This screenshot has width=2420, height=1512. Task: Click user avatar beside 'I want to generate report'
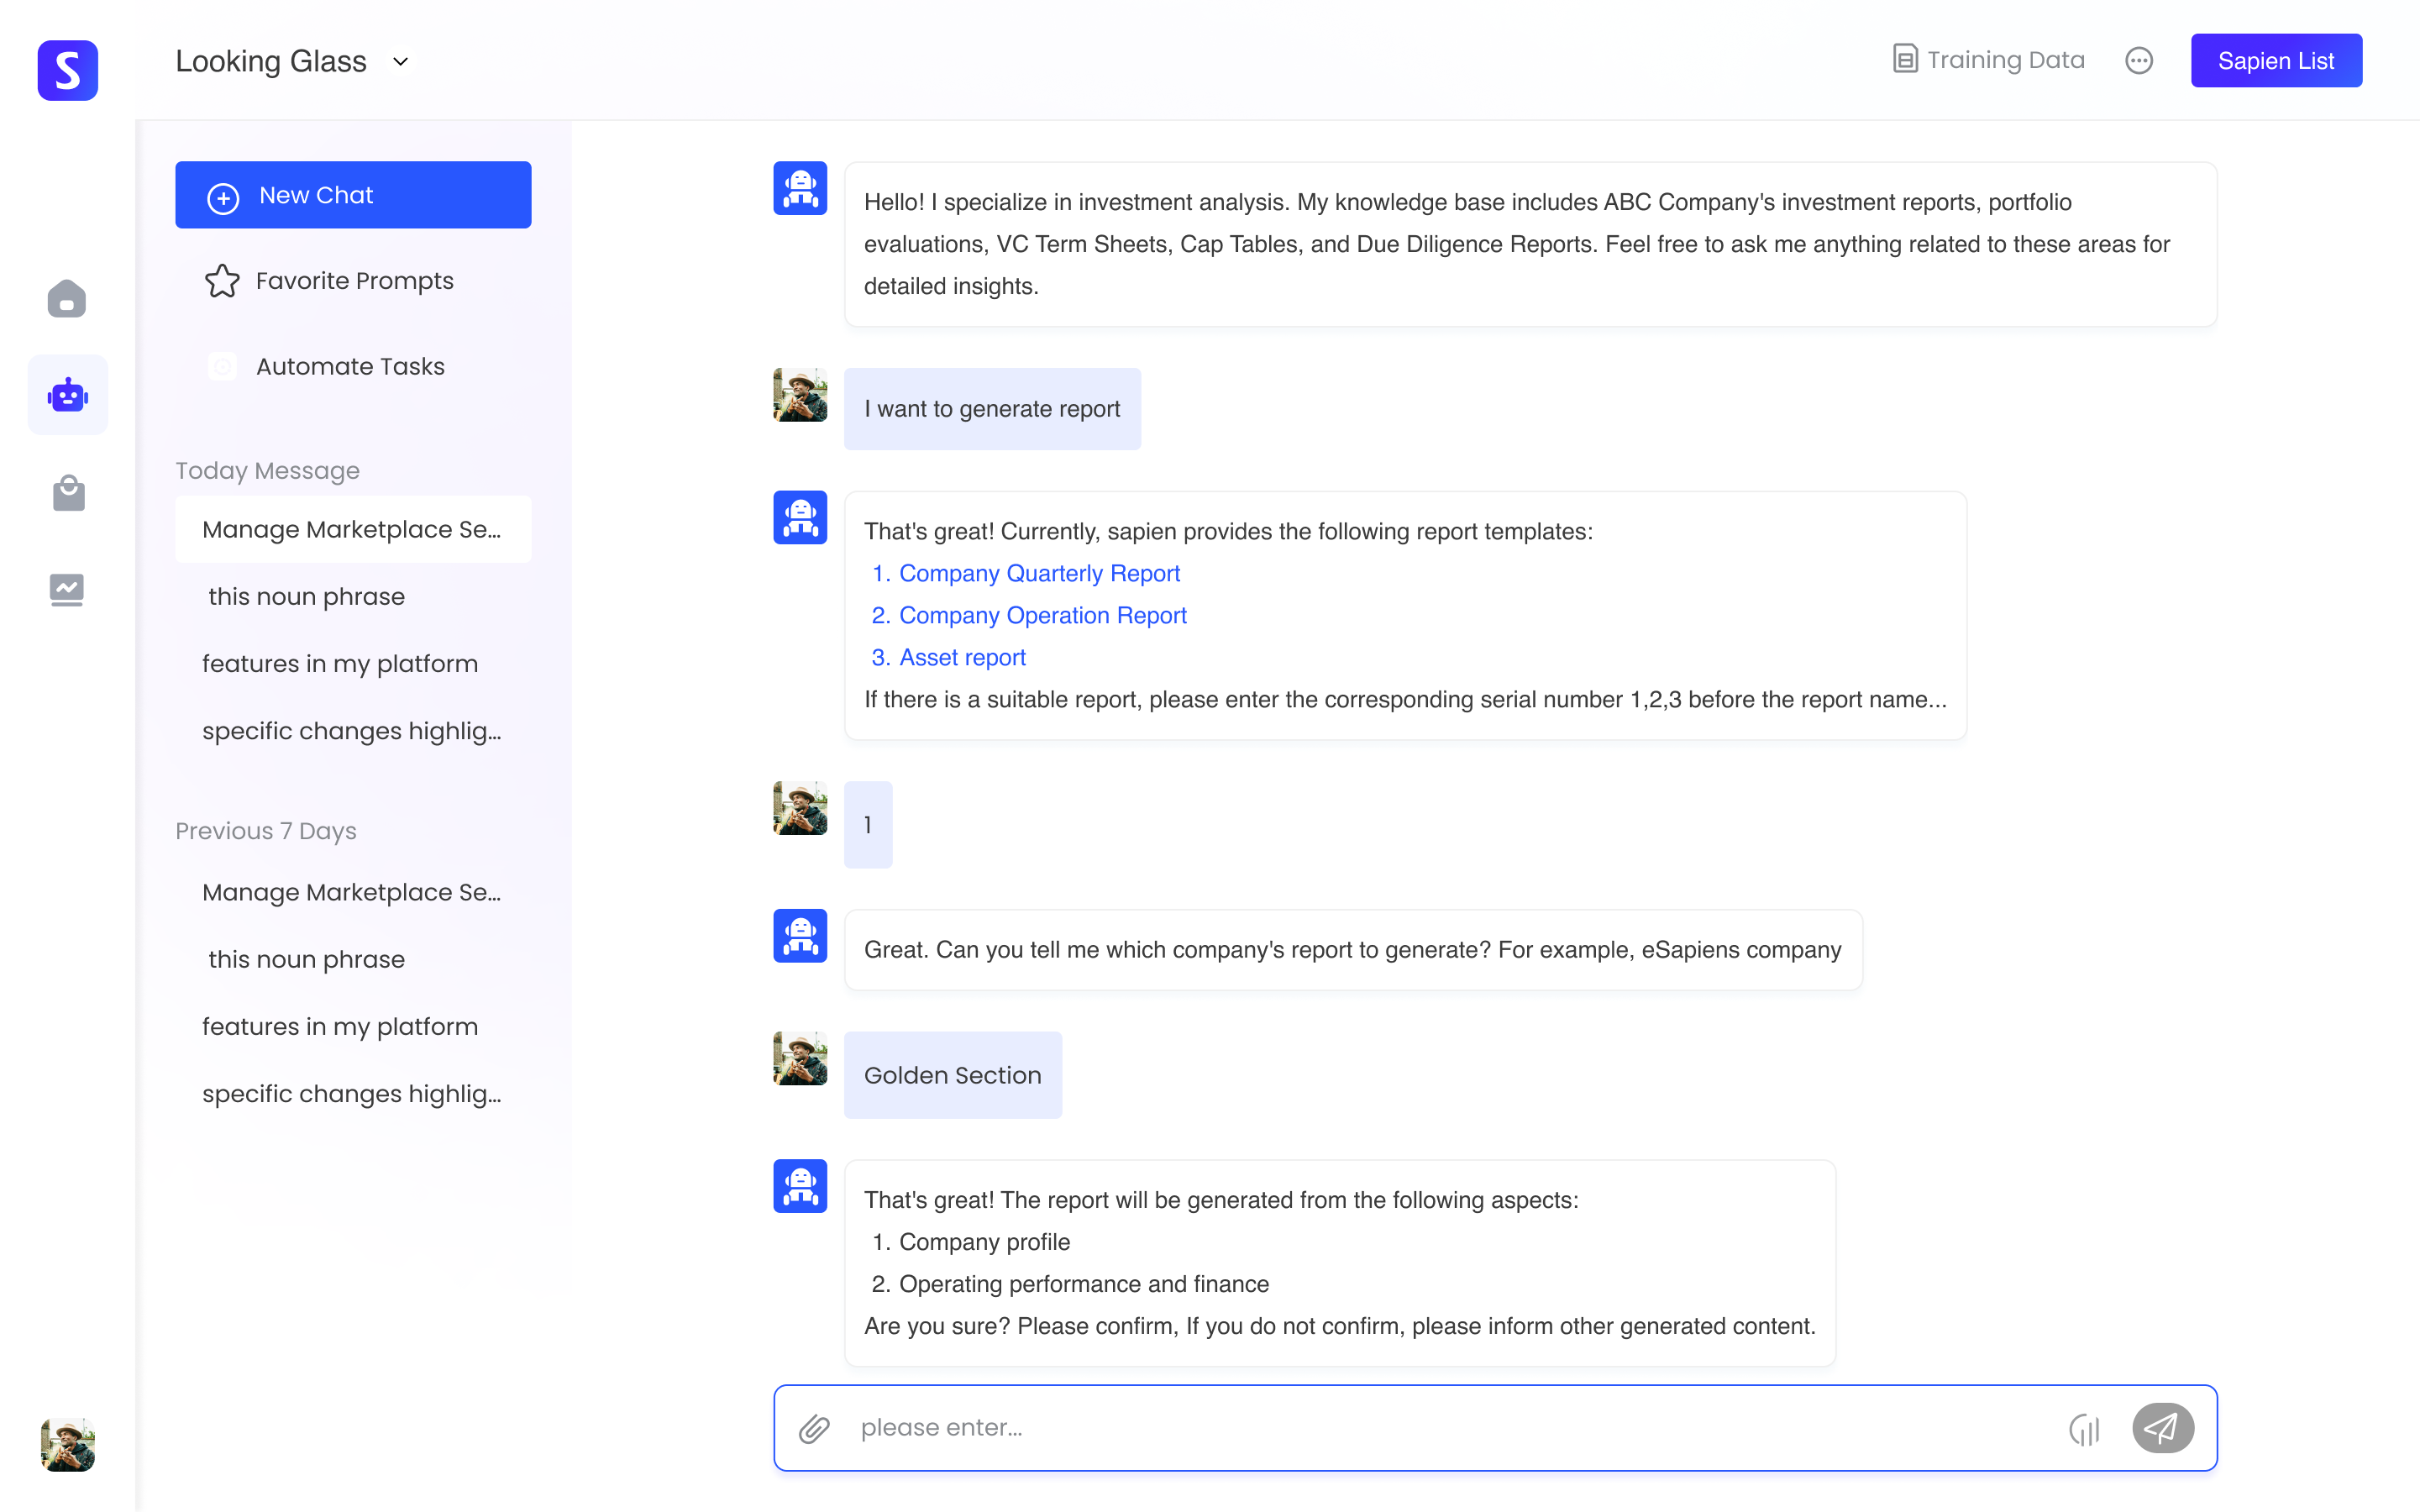(800, 395)
